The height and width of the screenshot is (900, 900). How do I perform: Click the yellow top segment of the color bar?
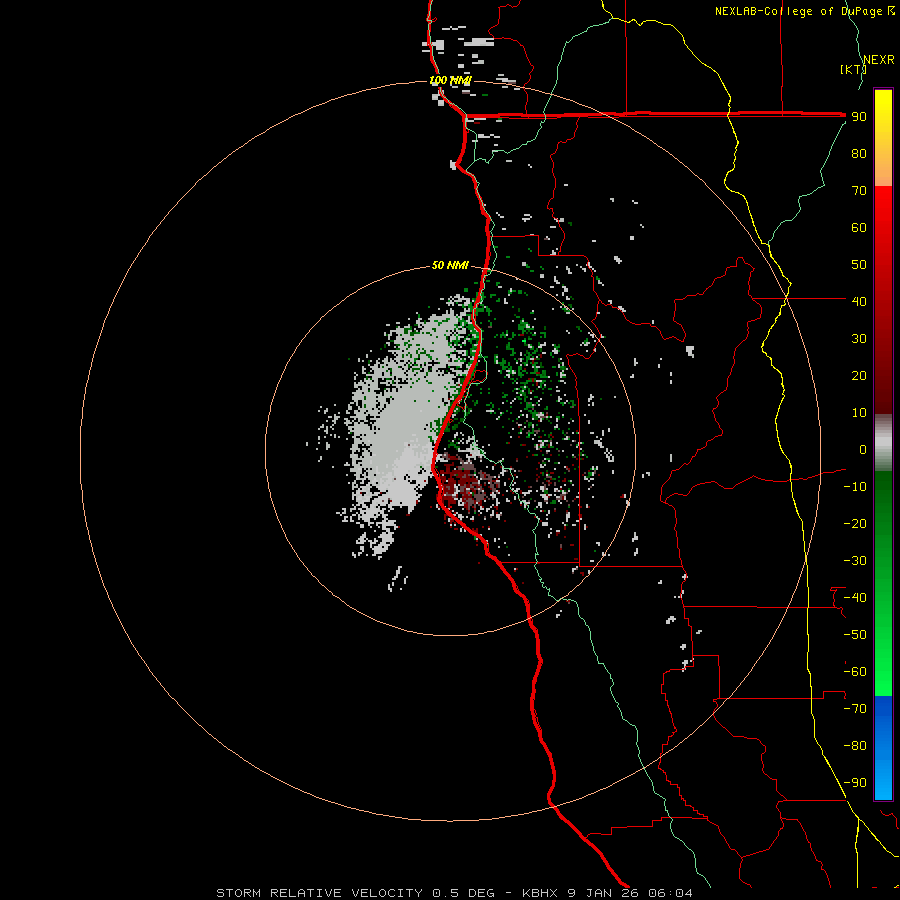point(883,112)
